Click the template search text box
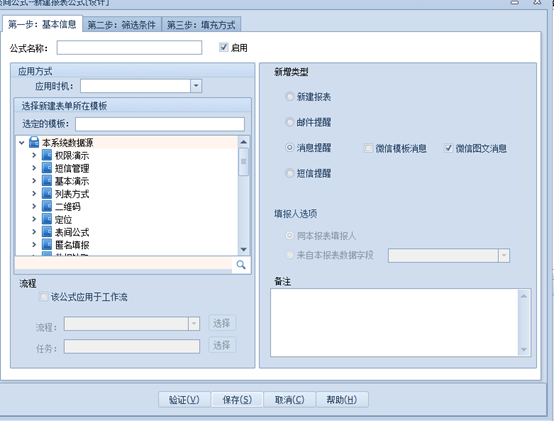This screenshot has height=421, width=554. coord(123,263)
